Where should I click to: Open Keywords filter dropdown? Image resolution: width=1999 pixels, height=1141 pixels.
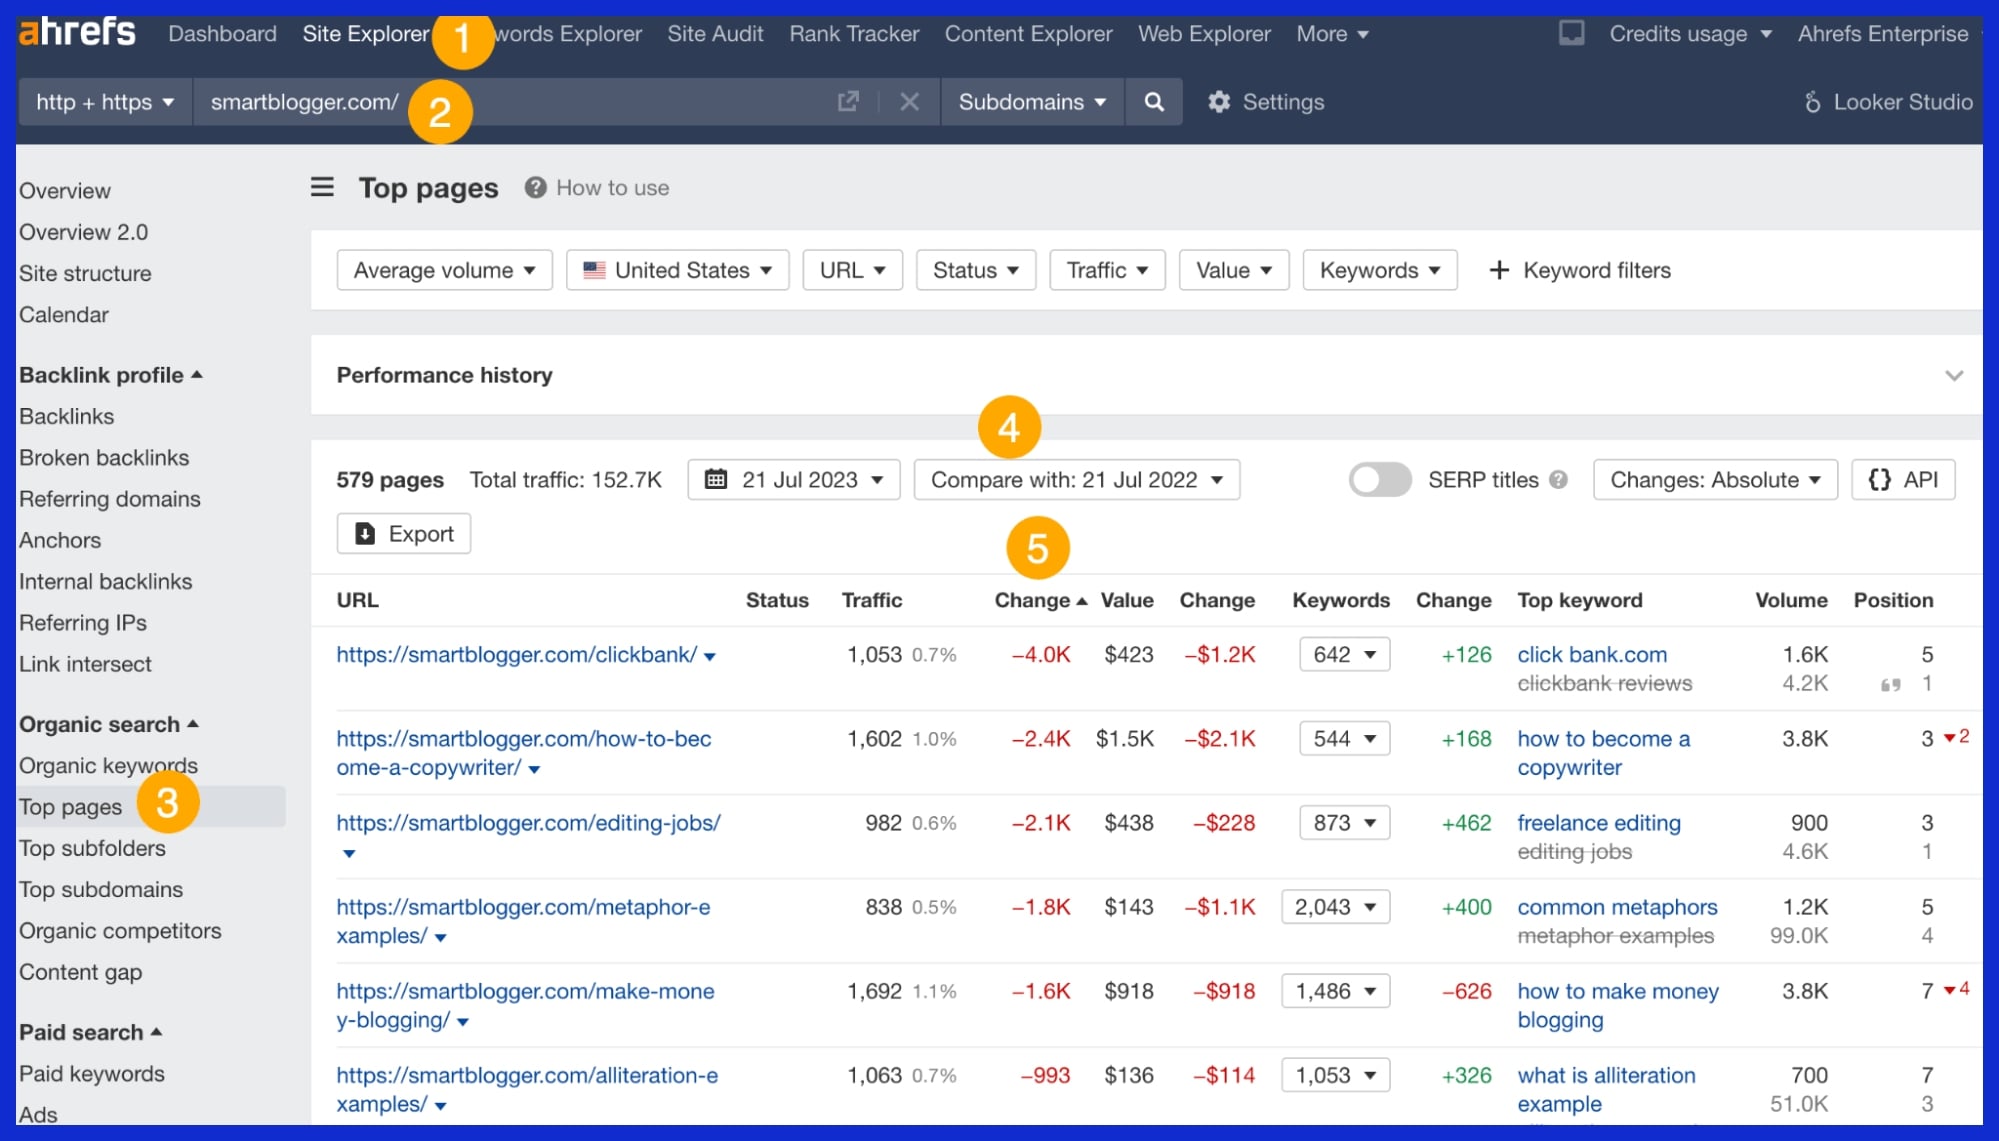1380,270
